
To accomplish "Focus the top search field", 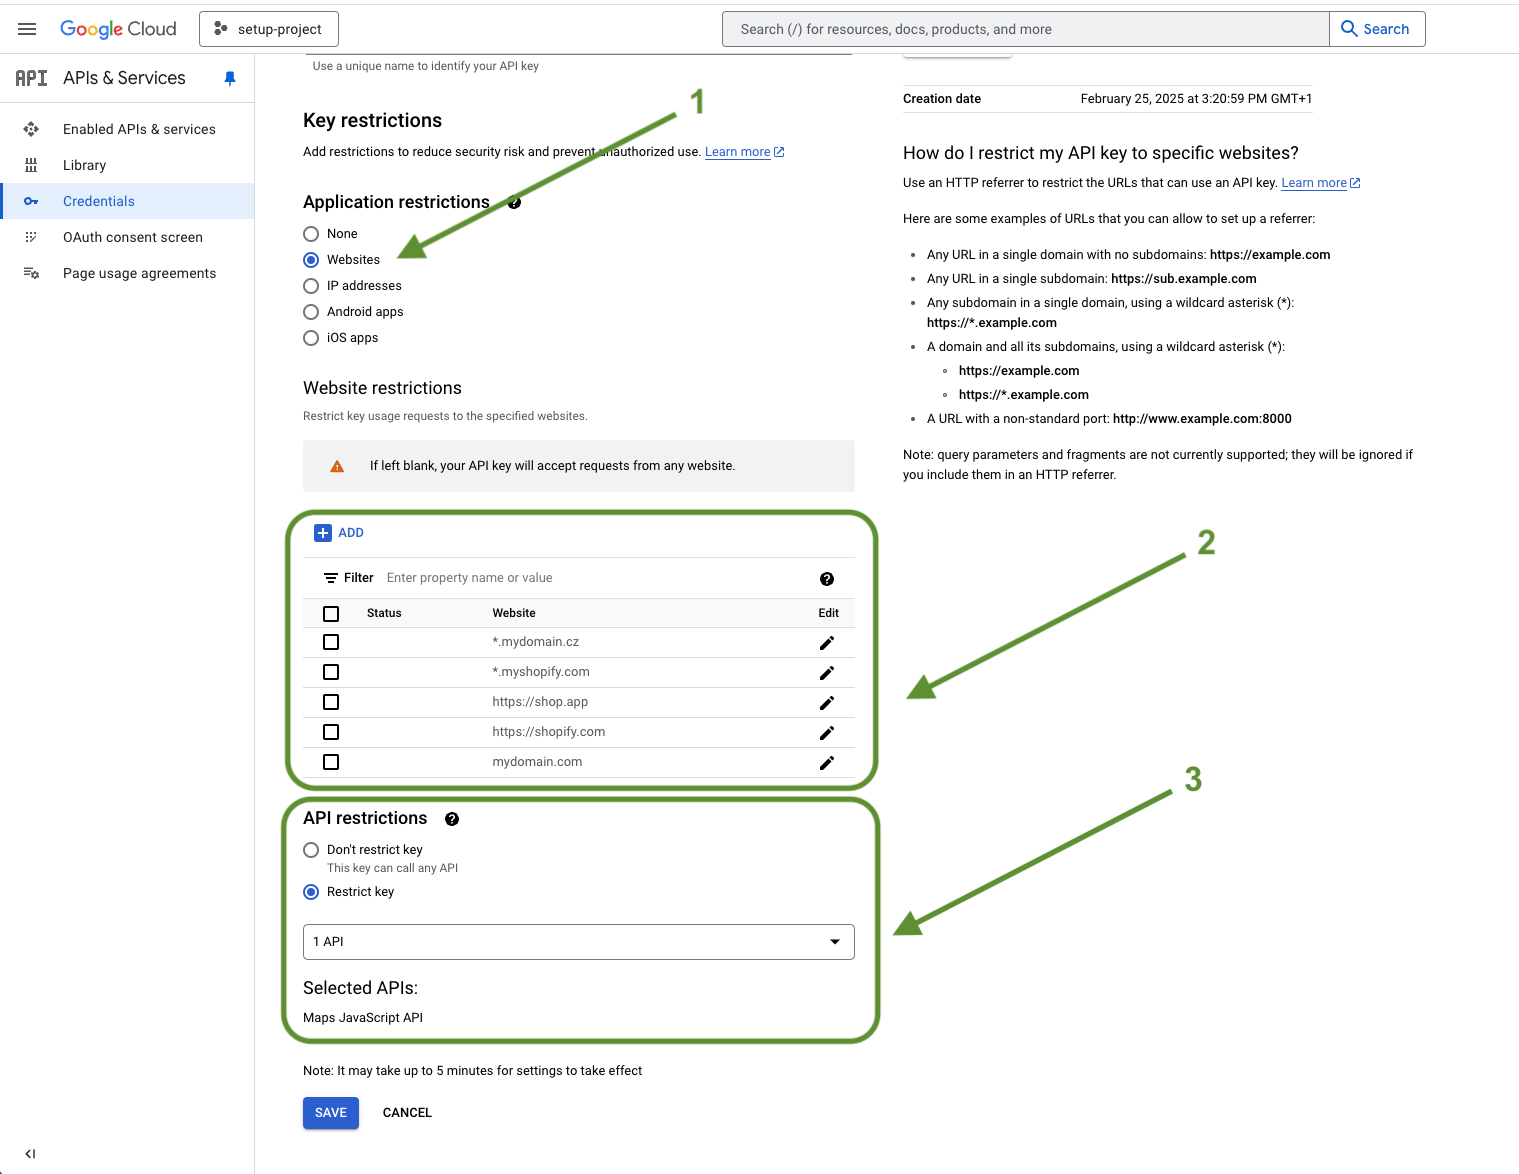I will coord(1026,29).
